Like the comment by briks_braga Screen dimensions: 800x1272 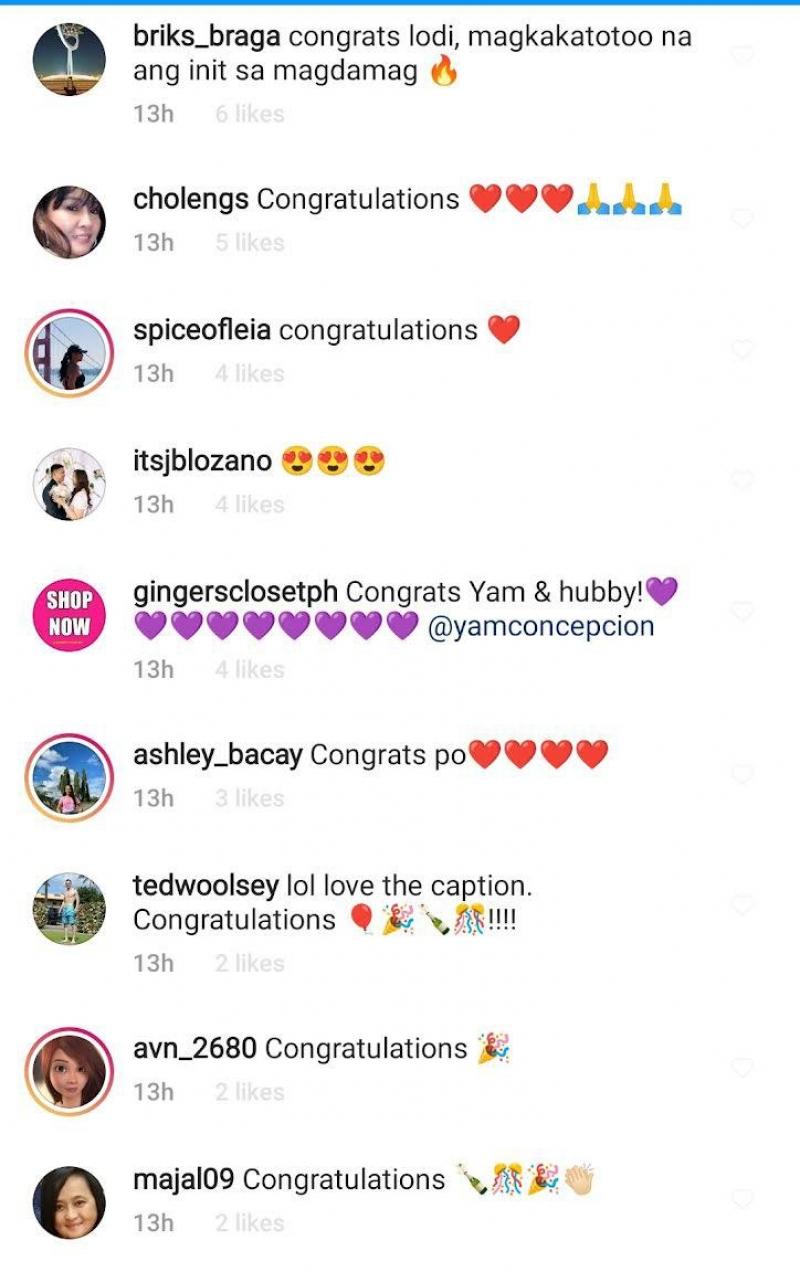click(742, 56)
